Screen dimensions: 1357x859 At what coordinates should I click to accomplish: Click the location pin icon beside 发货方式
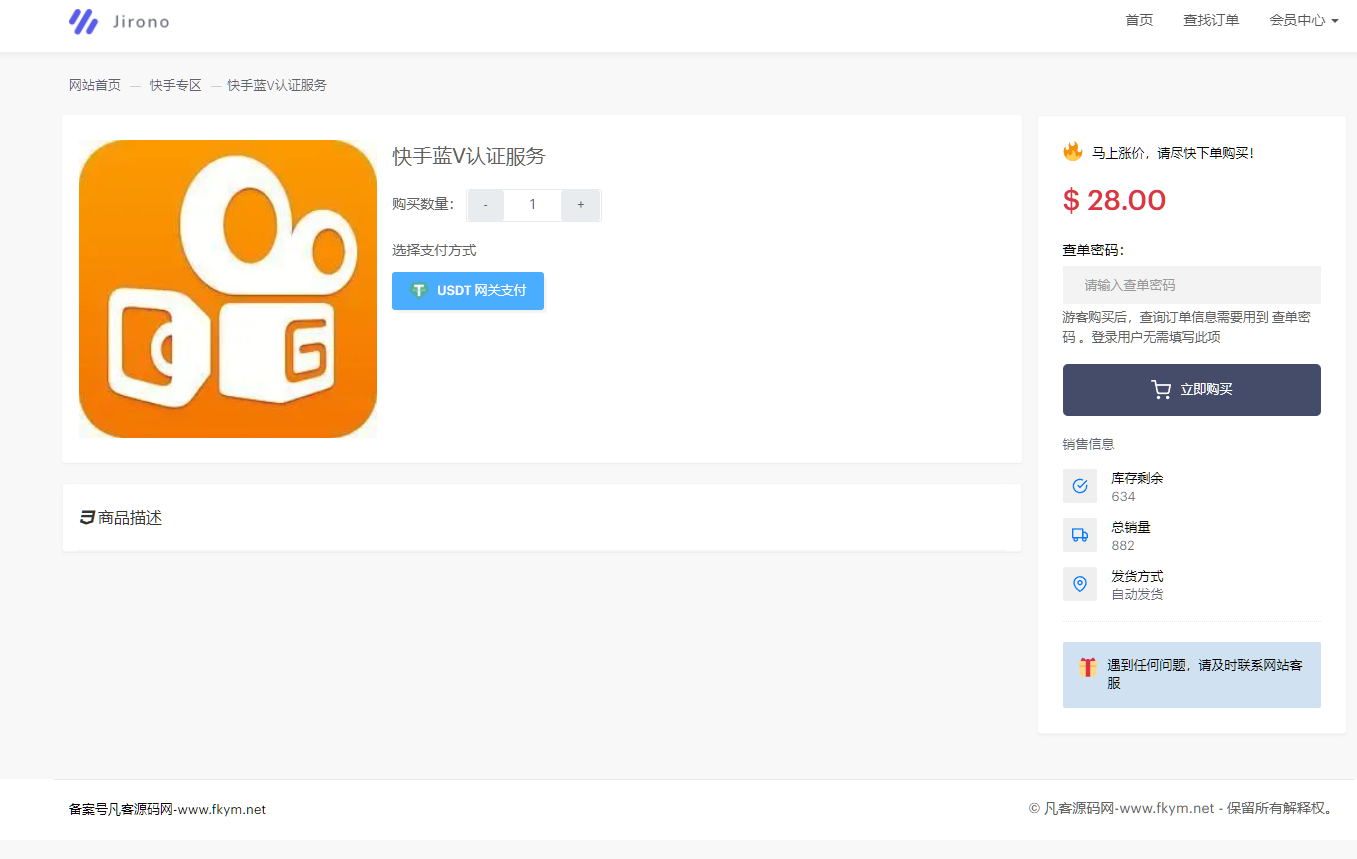coord(1080,584)
